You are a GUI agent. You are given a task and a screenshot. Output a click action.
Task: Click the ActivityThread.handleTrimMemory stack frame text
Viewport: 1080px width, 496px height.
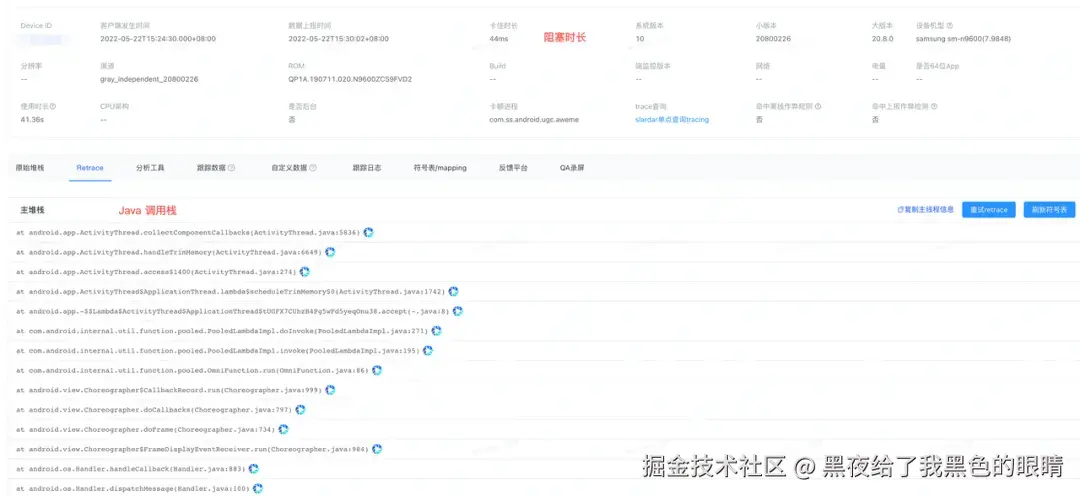169,252
